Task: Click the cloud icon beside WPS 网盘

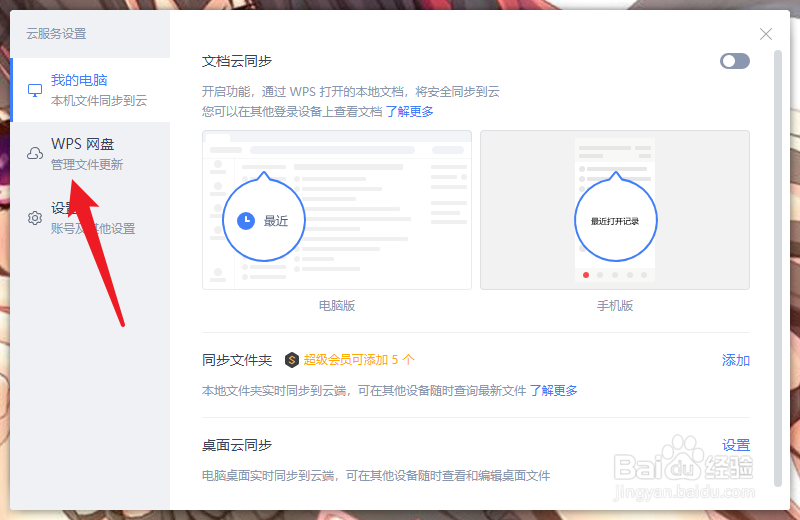Action: (x=35, y=154)
